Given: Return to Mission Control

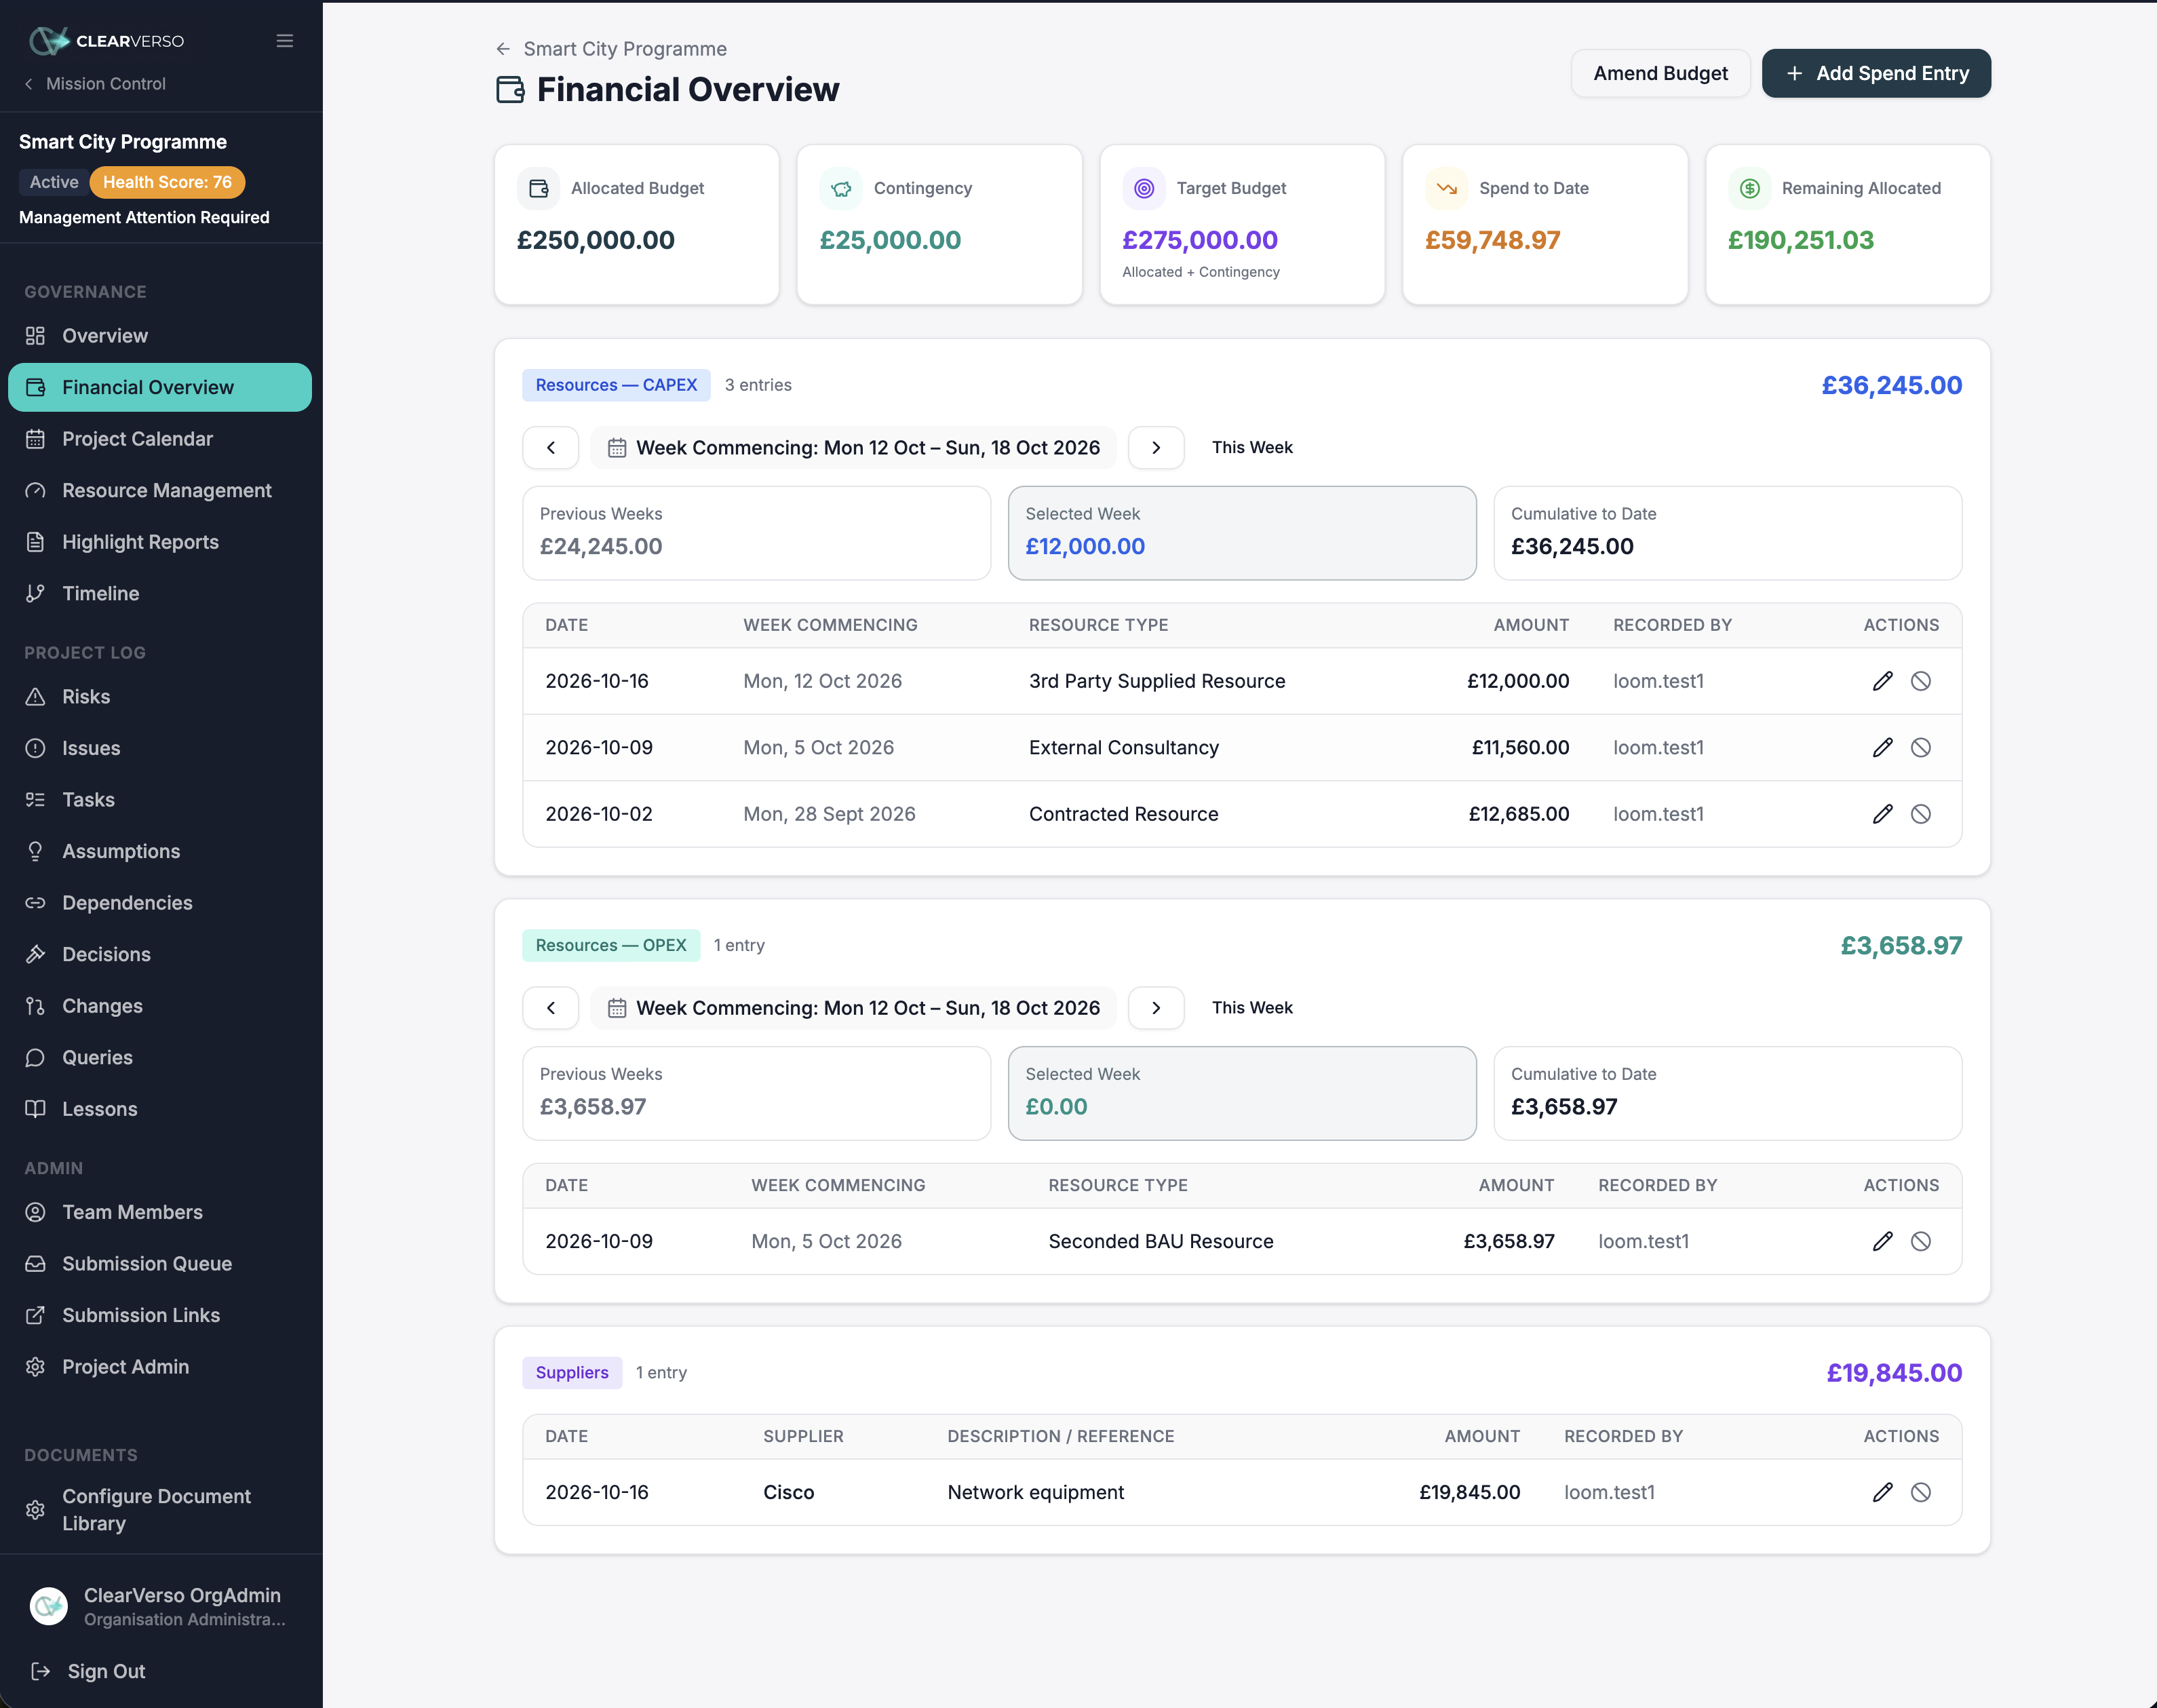Looking at the screenshot, I should coord(95,84).
